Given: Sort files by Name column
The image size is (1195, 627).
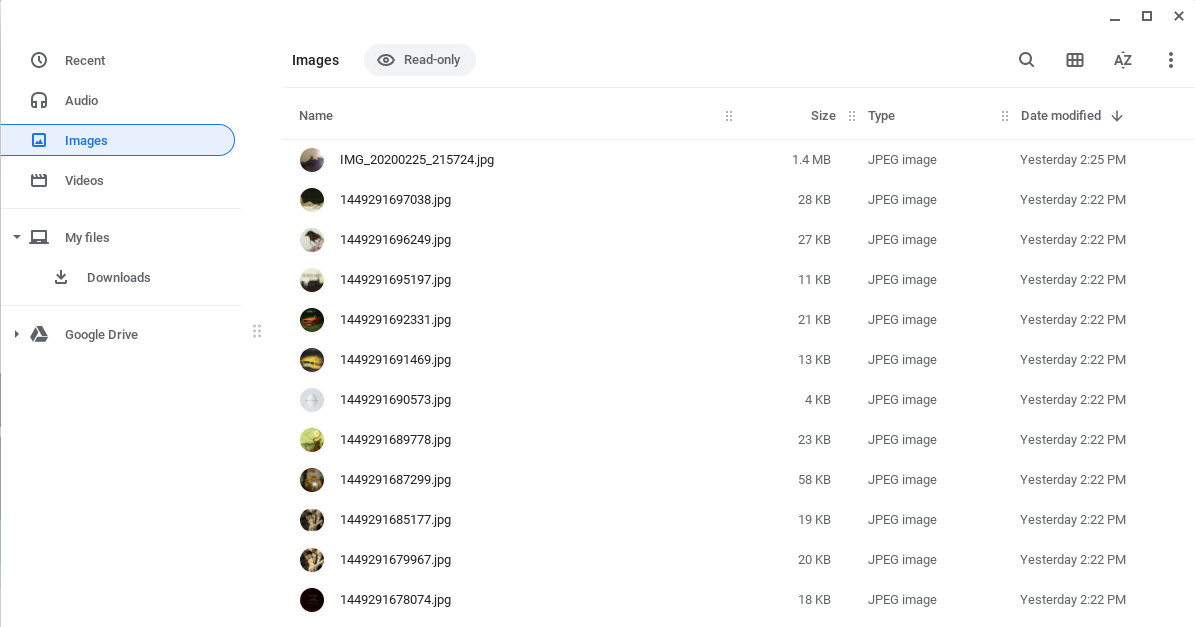Looking at the screenshot, I should pos(316,116).
